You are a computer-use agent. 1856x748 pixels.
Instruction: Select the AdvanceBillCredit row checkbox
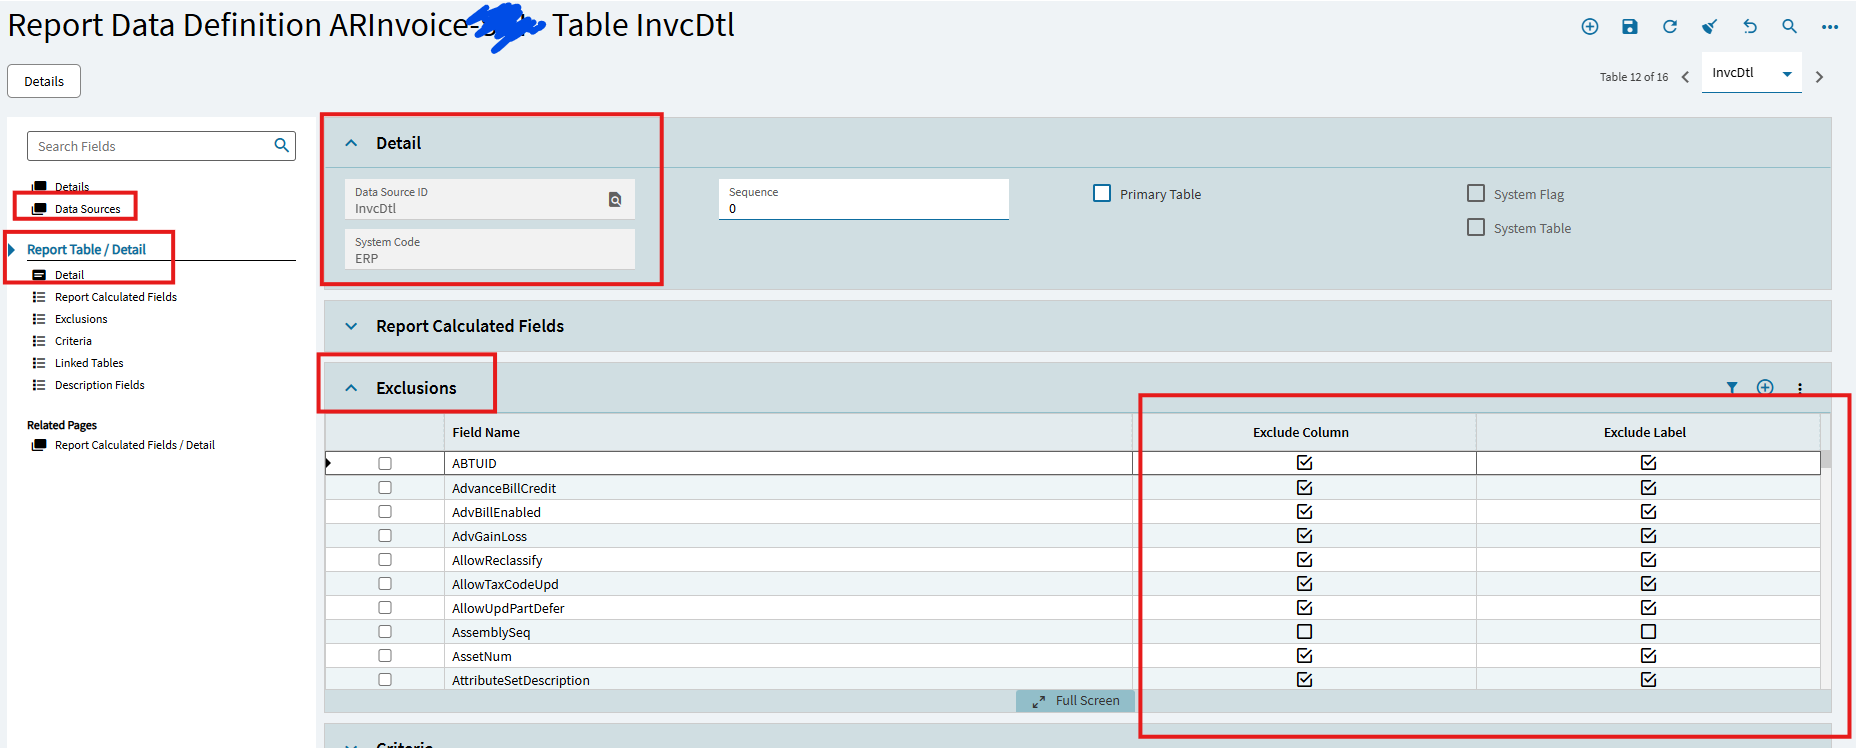pyautogui.click(x=385, y=488)
